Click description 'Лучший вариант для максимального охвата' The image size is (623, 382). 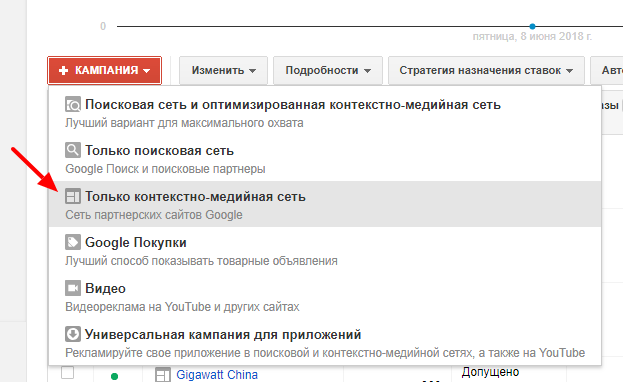[184, 123]
